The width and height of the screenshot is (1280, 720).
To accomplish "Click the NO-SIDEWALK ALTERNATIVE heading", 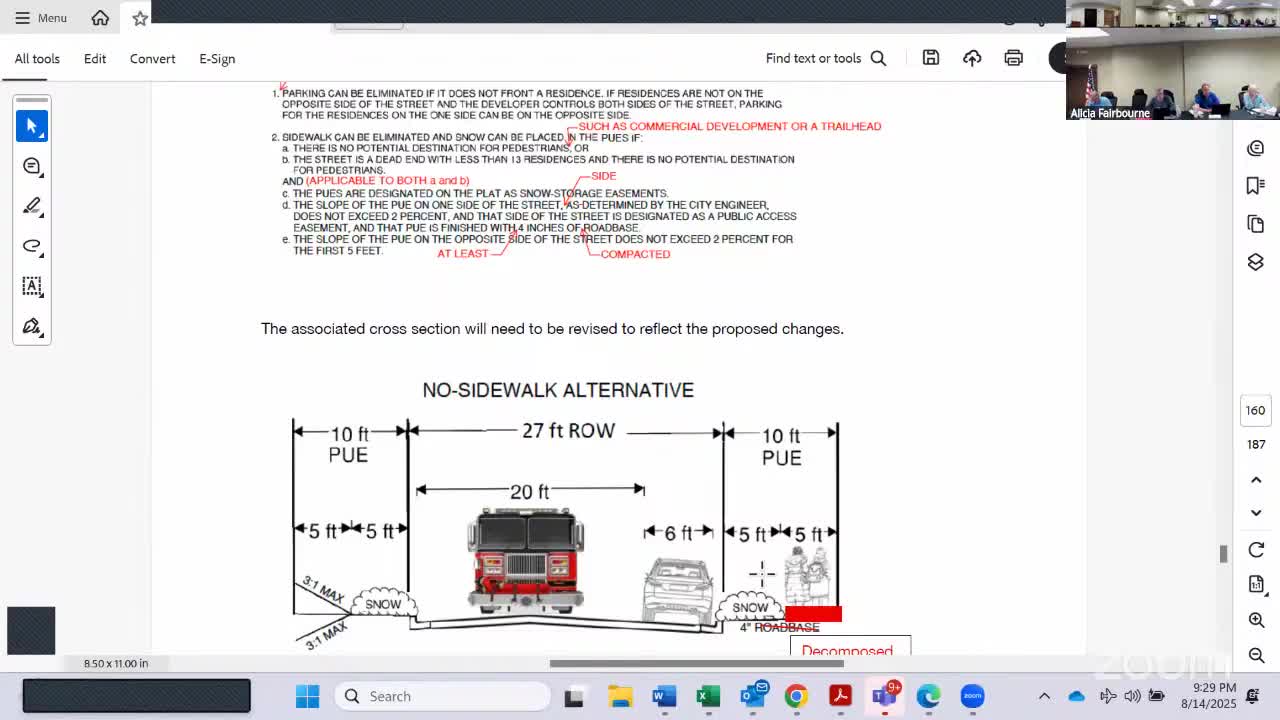I will pyautogui.click(x=558, y=390).
